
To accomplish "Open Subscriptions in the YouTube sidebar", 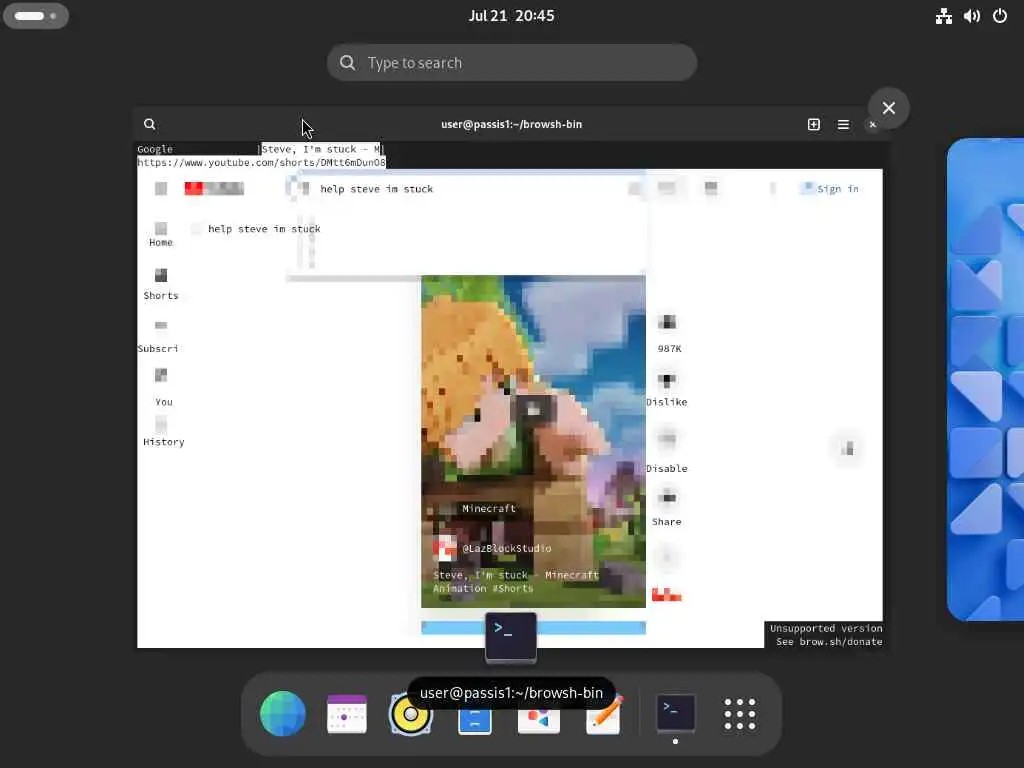I will click(x=158, y=336).
